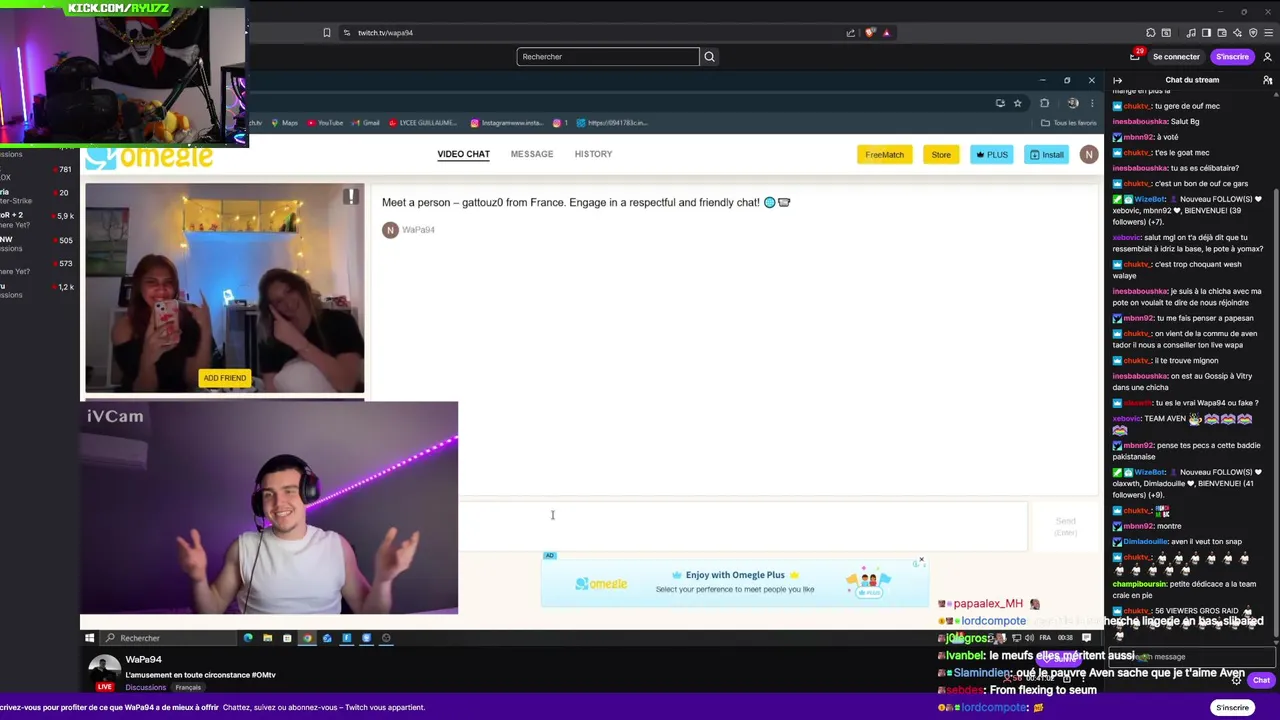Open the Windows Start button in the stream
1280x720 pixels.
tap(89, 638)
